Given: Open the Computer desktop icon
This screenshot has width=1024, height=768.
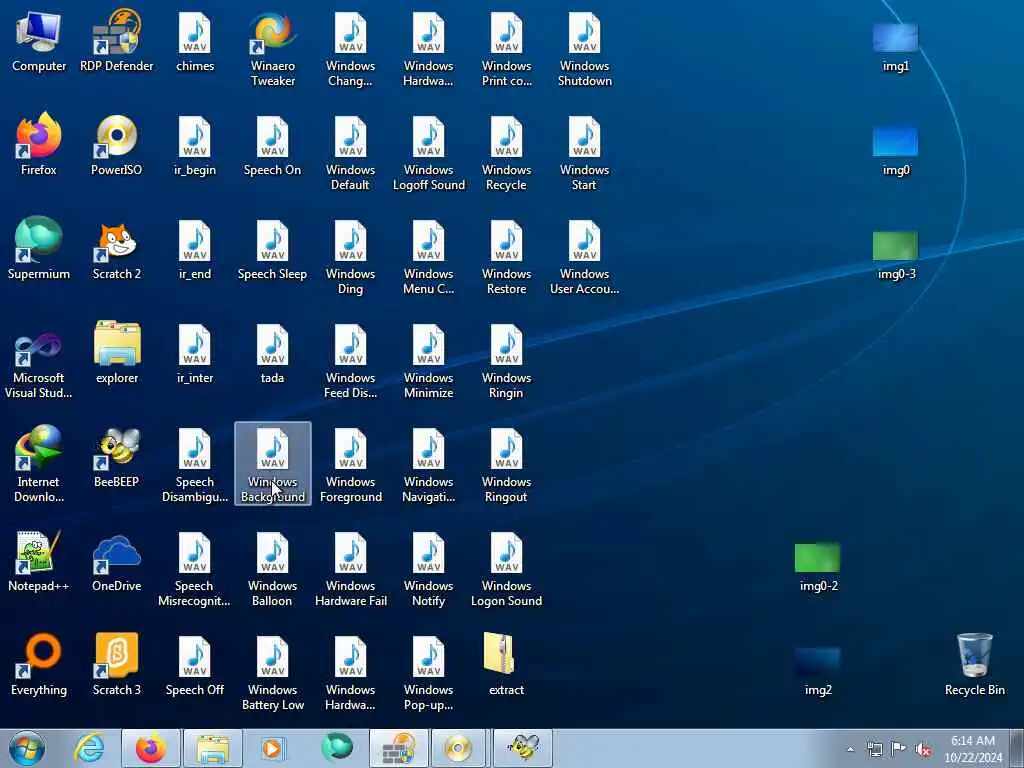Looking at the screenshot, I should 39,42.
